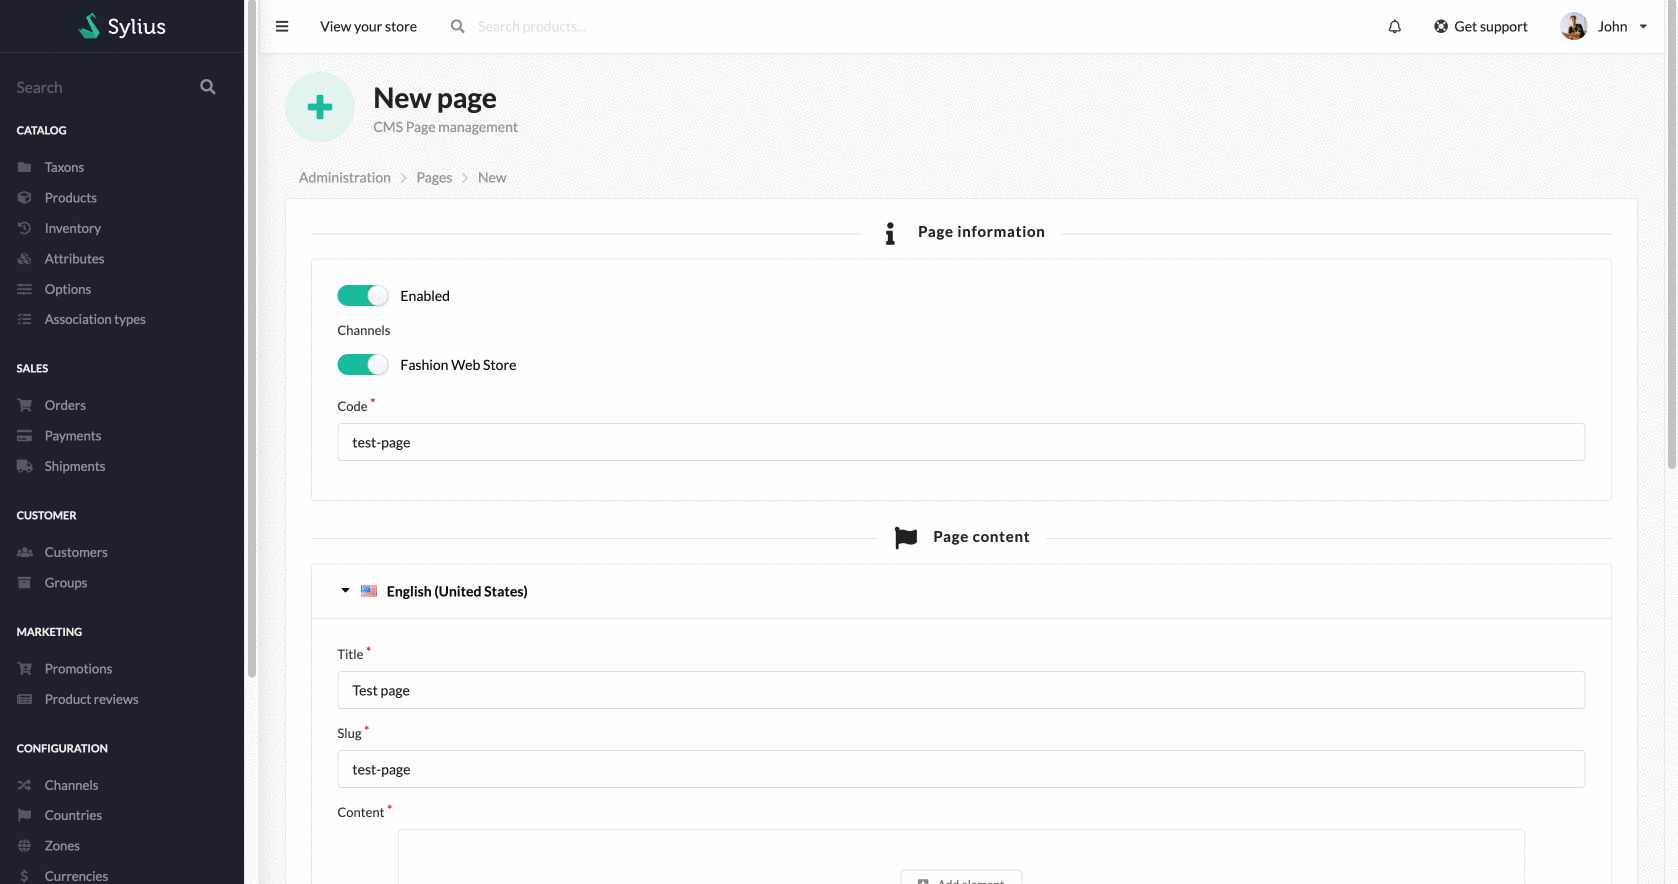Click the Orders cart icon

click(25, 405)
